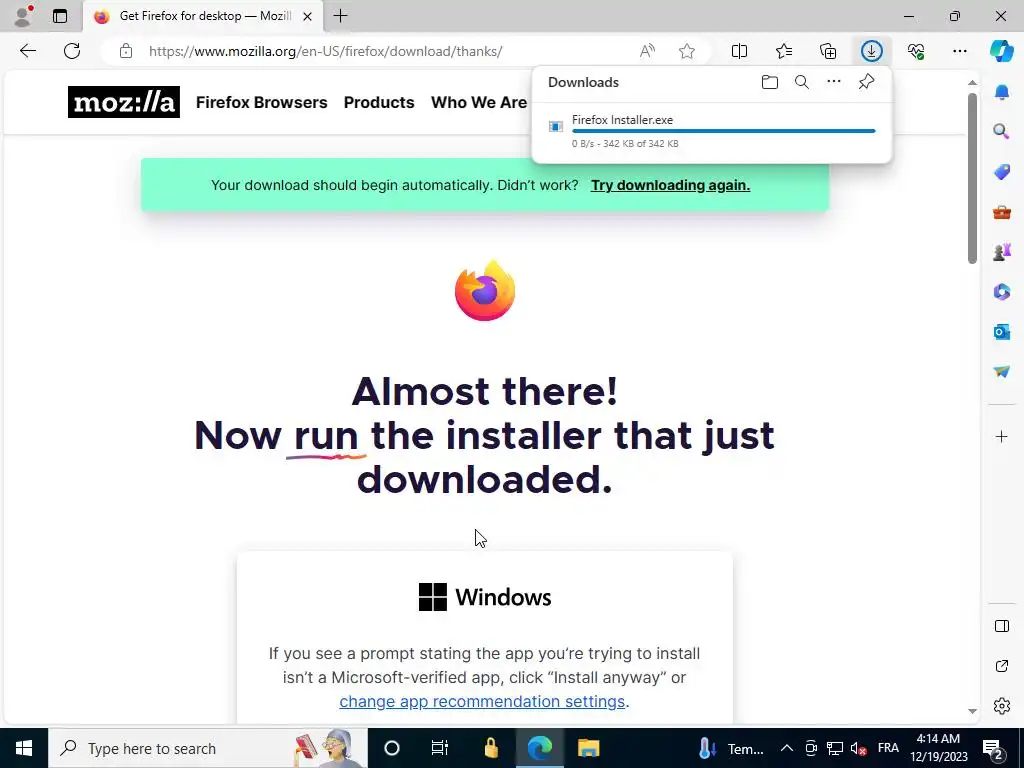Click the browser back arrow
The height and width of the screenshot is (768, 1024).
tap(27, 51)
